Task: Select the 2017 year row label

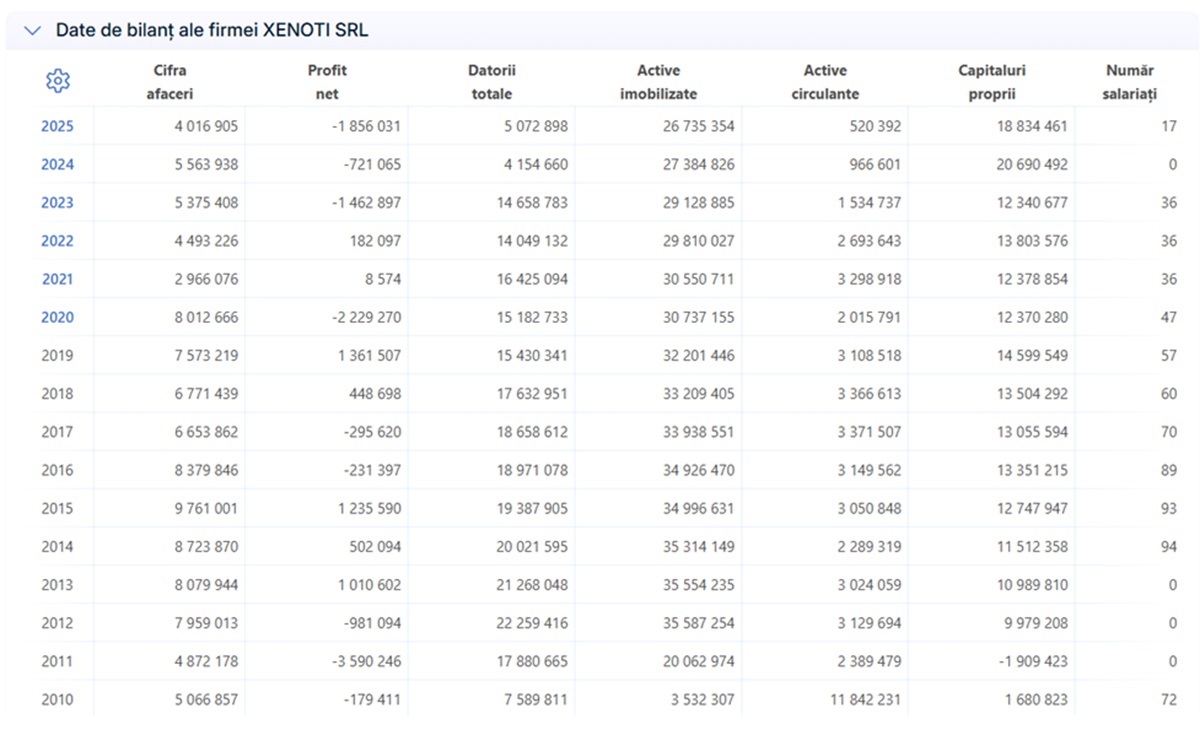Action: 57,432
